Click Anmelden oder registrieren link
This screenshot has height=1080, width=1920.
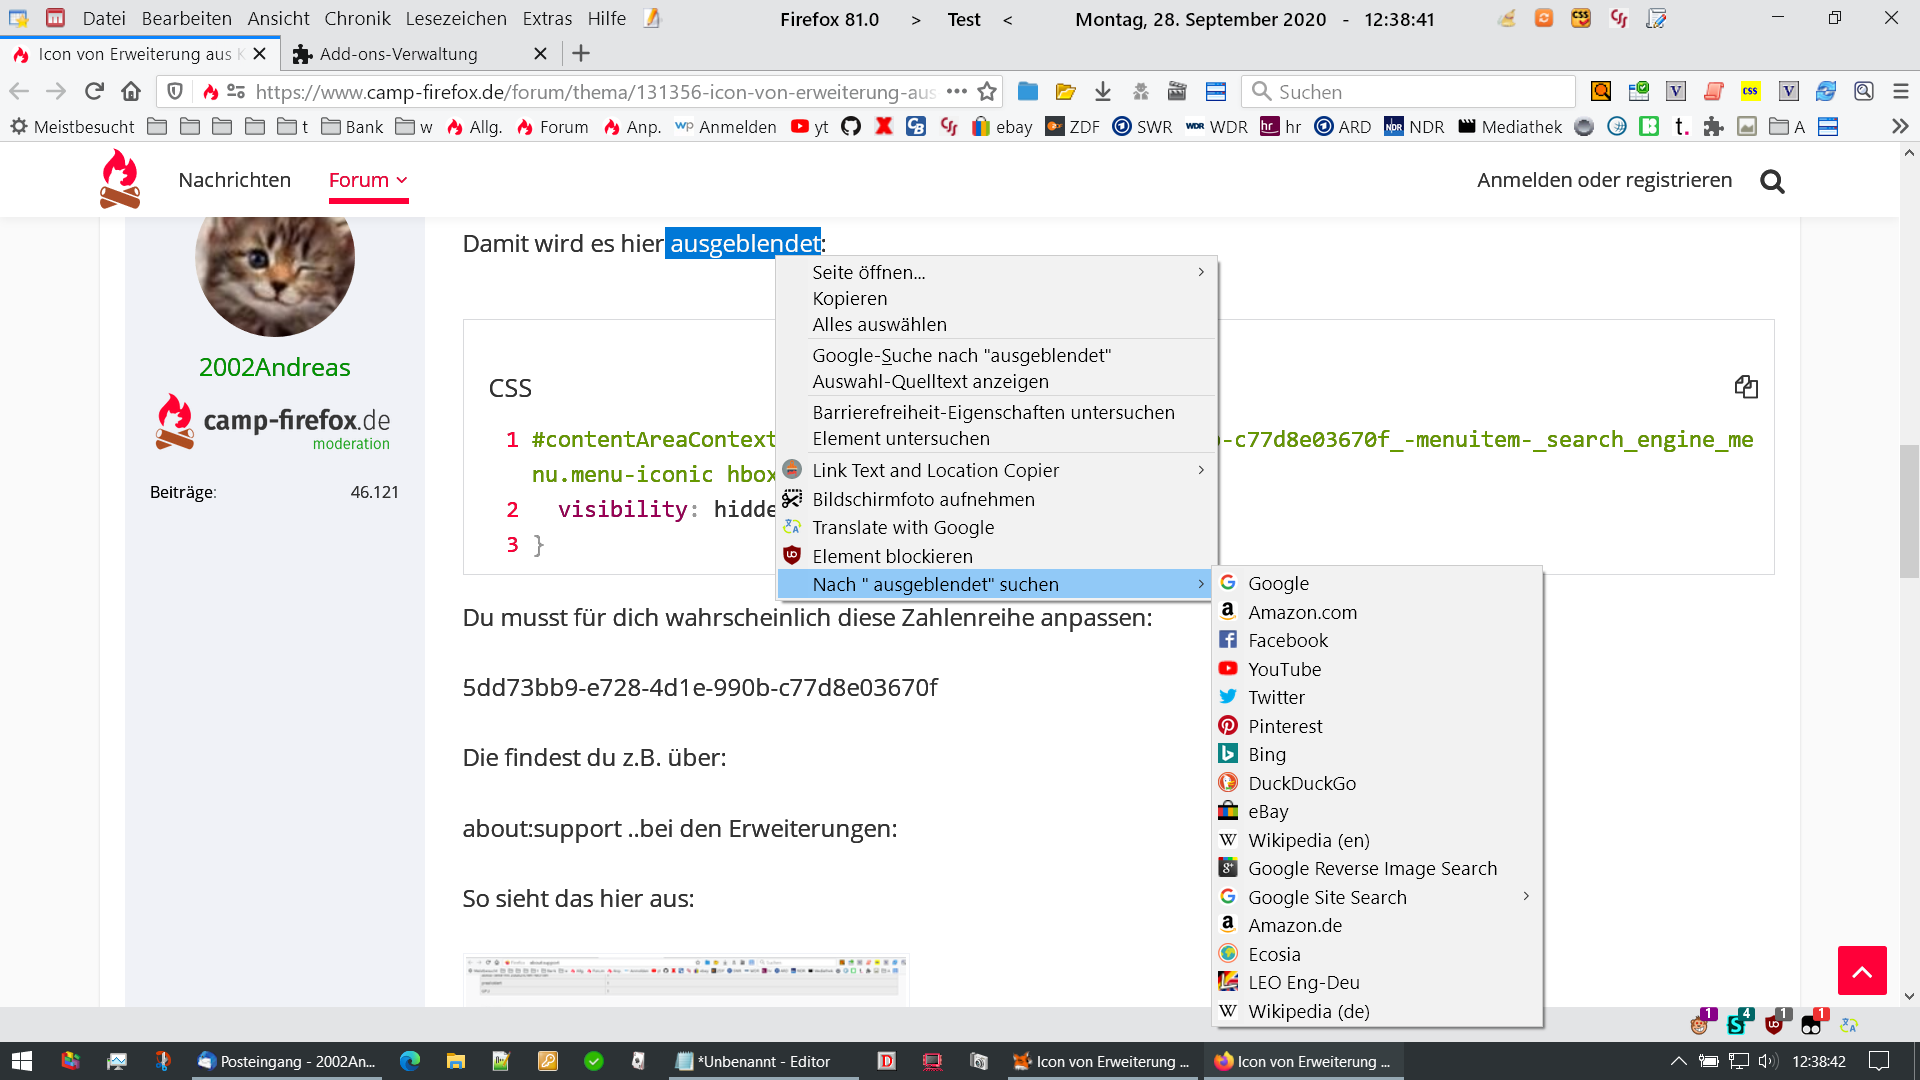click(x=1604, y=180)
